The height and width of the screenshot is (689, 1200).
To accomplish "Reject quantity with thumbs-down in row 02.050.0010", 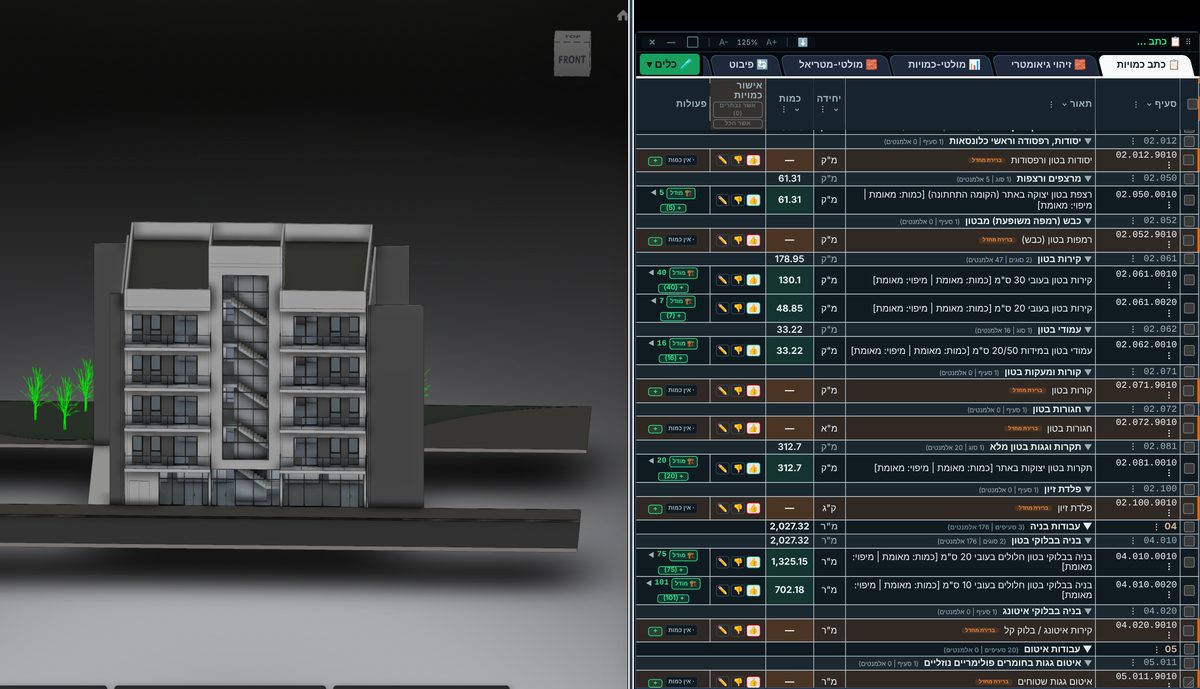I will pos(737,199).
